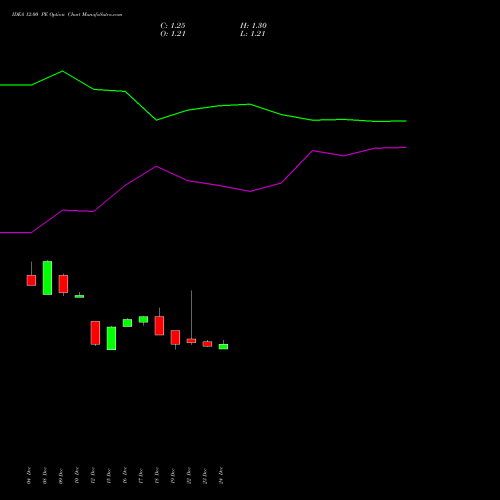Click the '19 Dec' date axis label
Viewport: 500px width, 500px height.
click(x=173, y=475)
